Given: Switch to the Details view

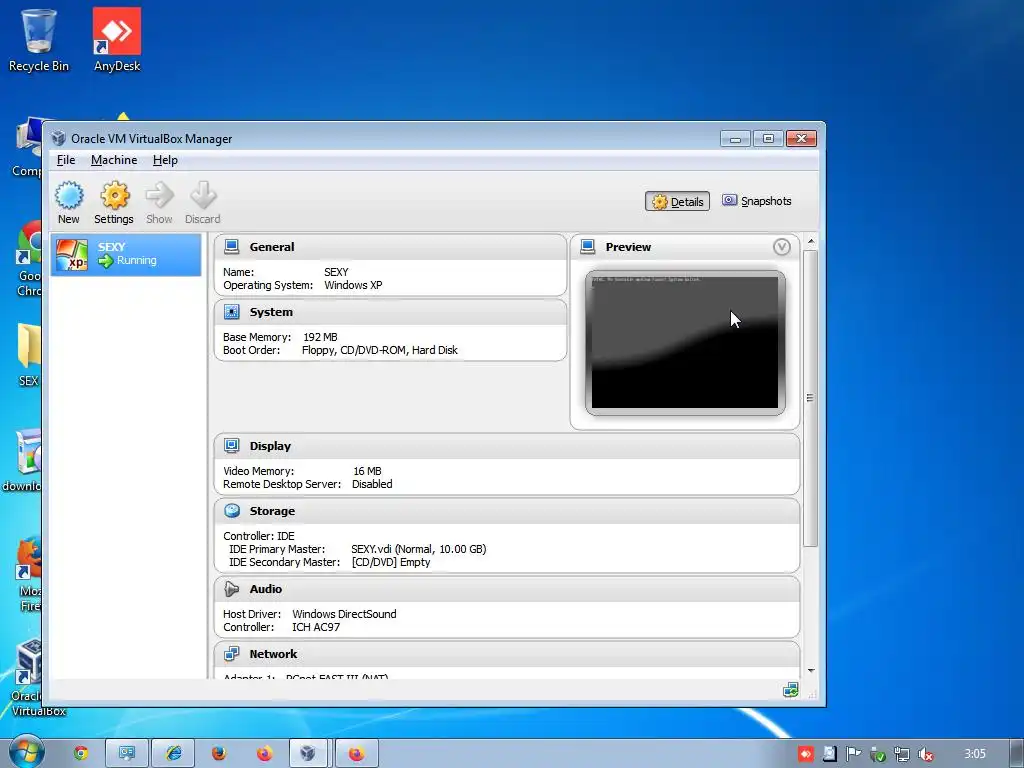Looking at the screenshot, I should coord(677,202).
